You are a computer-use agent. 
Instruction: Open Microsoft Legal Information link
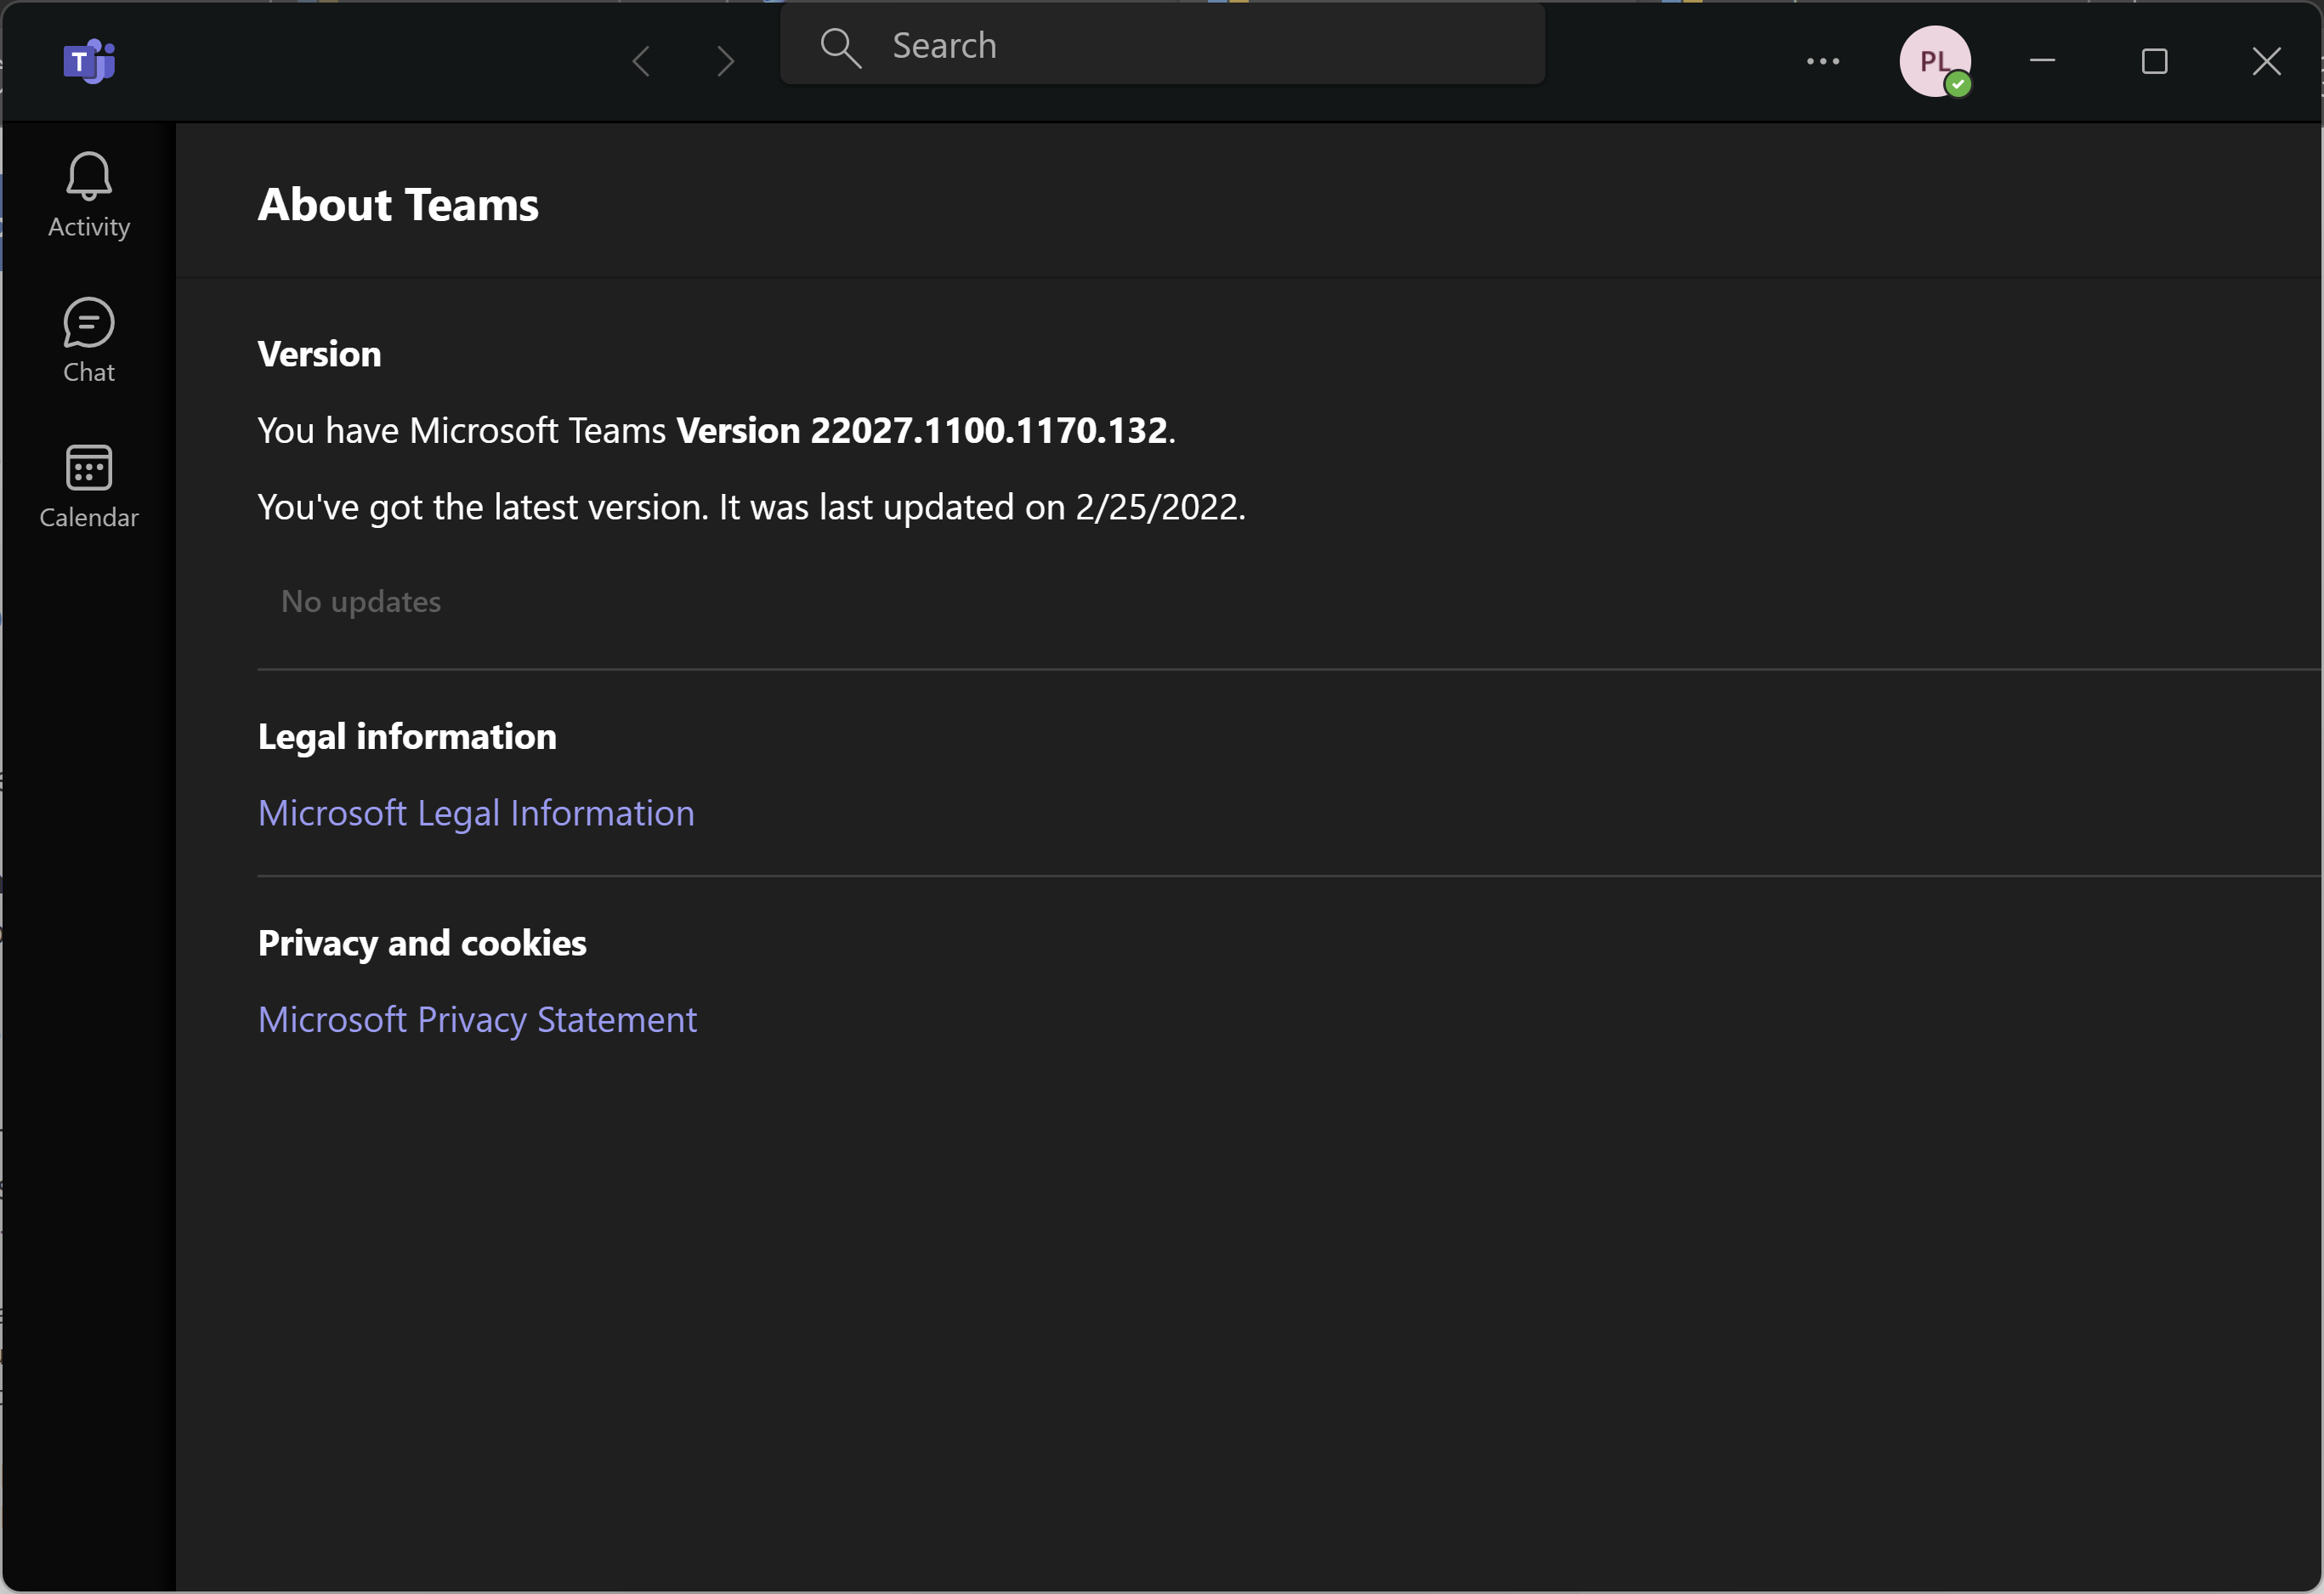point(476,812)
